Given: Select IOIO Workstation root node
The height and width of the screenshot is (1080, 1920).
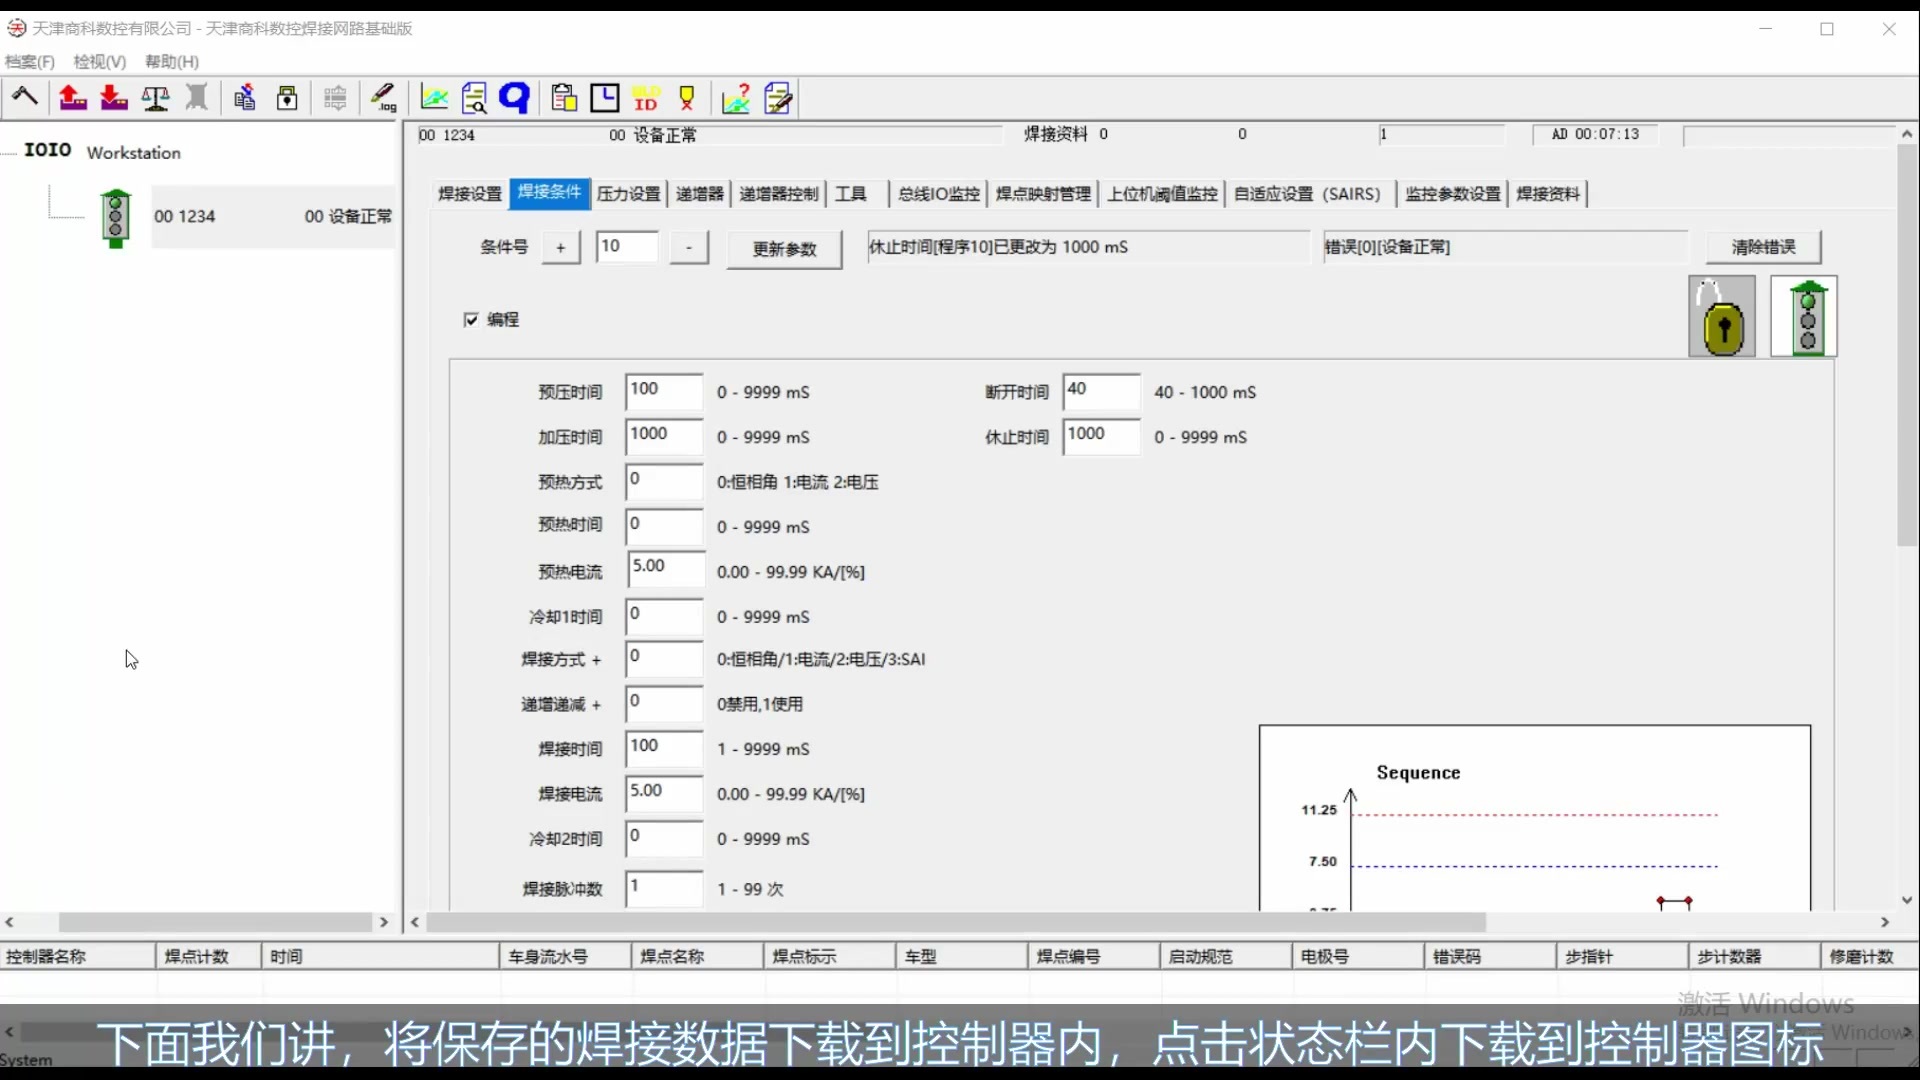Looking at the screenshot, I should (102, 151).
